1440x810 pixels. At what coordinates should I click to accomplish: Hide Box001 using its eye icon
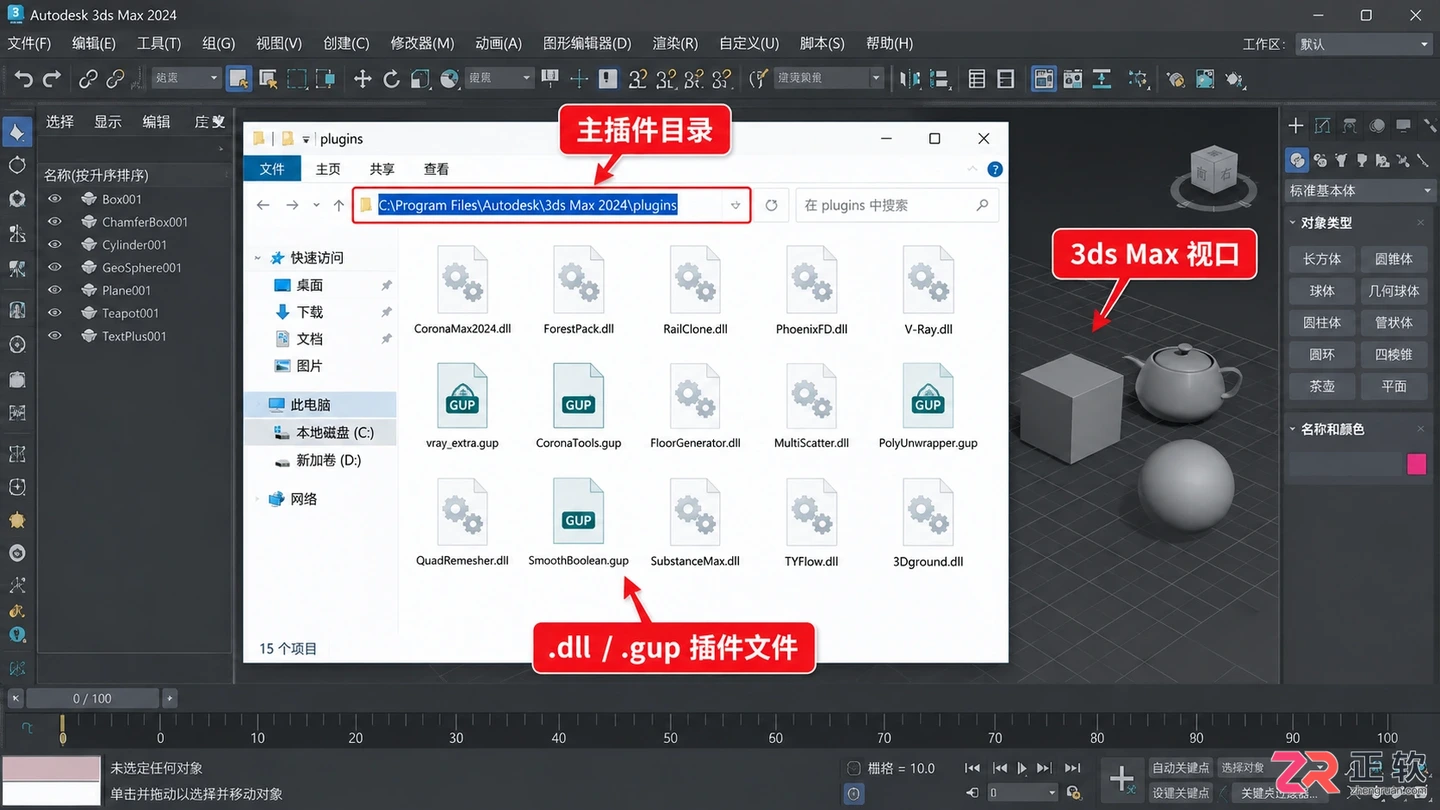tap(55, 199)
